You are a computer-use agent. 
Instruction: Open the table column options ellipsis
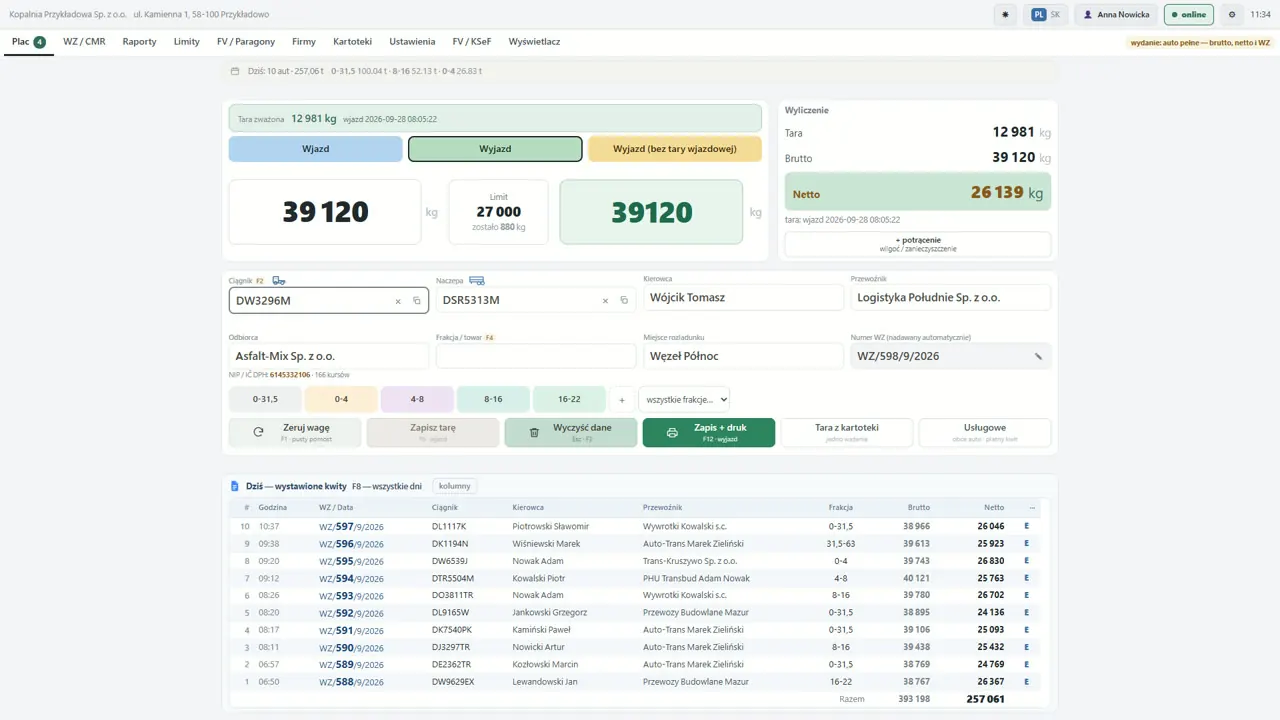(1032, 507)
